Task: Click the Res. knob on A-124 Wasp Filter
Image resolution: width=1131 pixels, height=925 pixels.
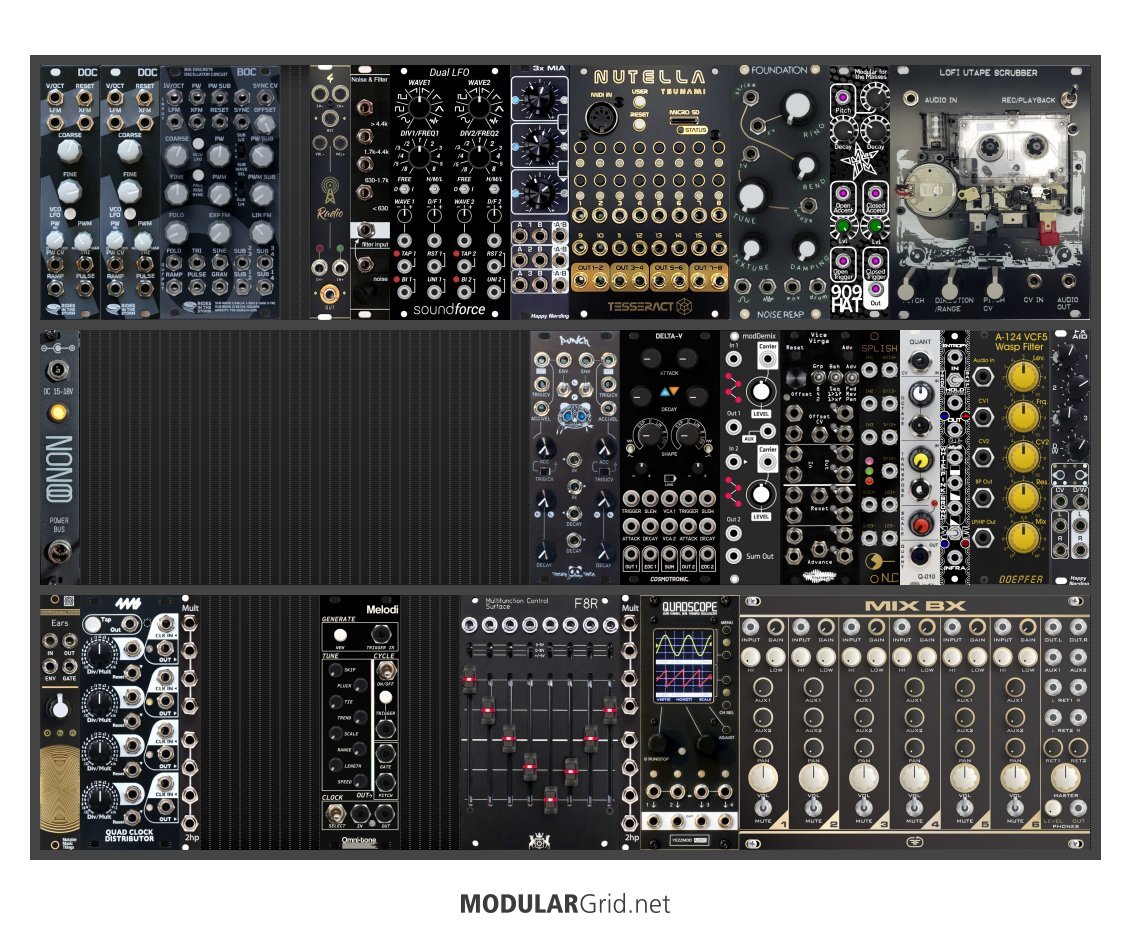Action: point(1023,498)
